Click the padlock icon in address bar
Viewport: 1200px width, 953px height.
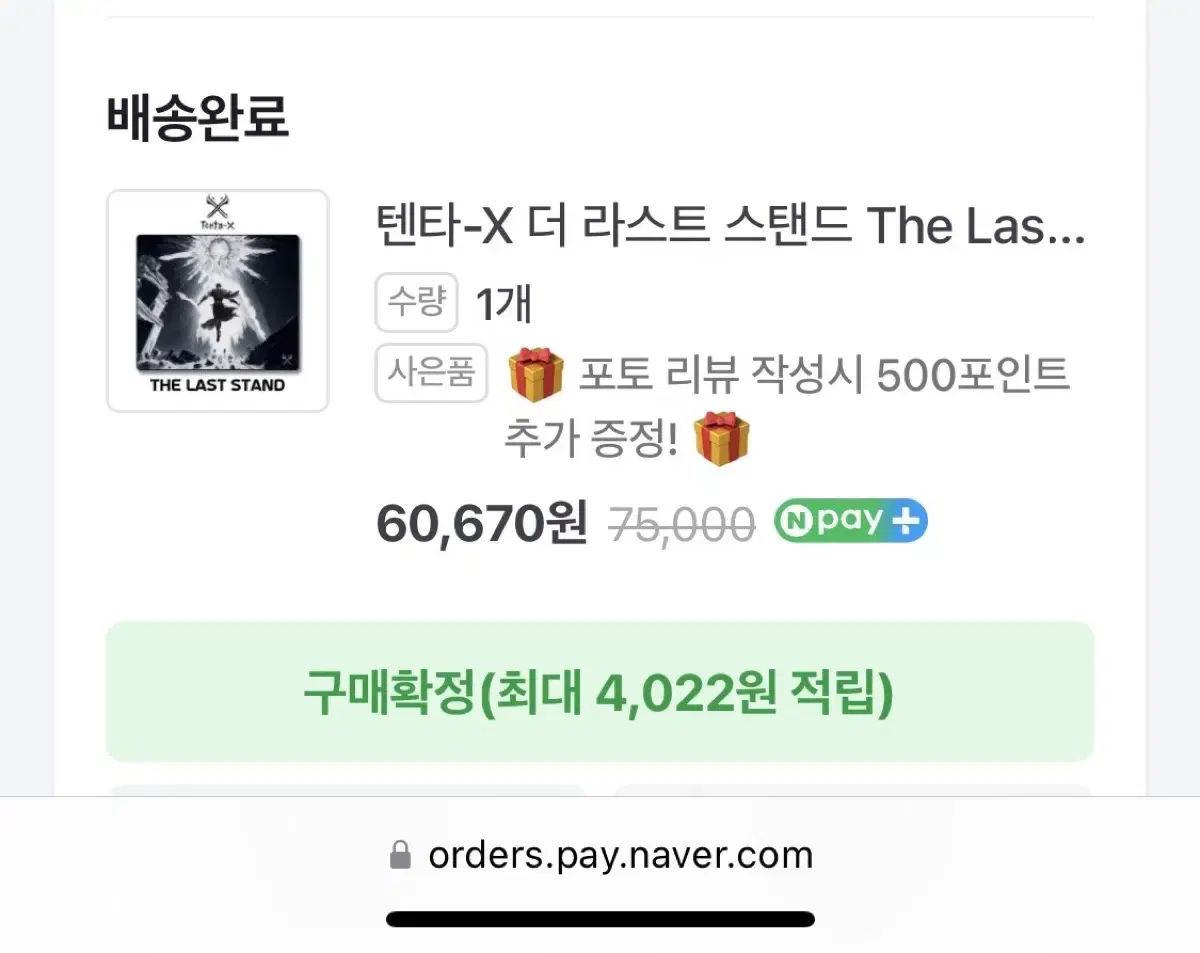[400, 855]
